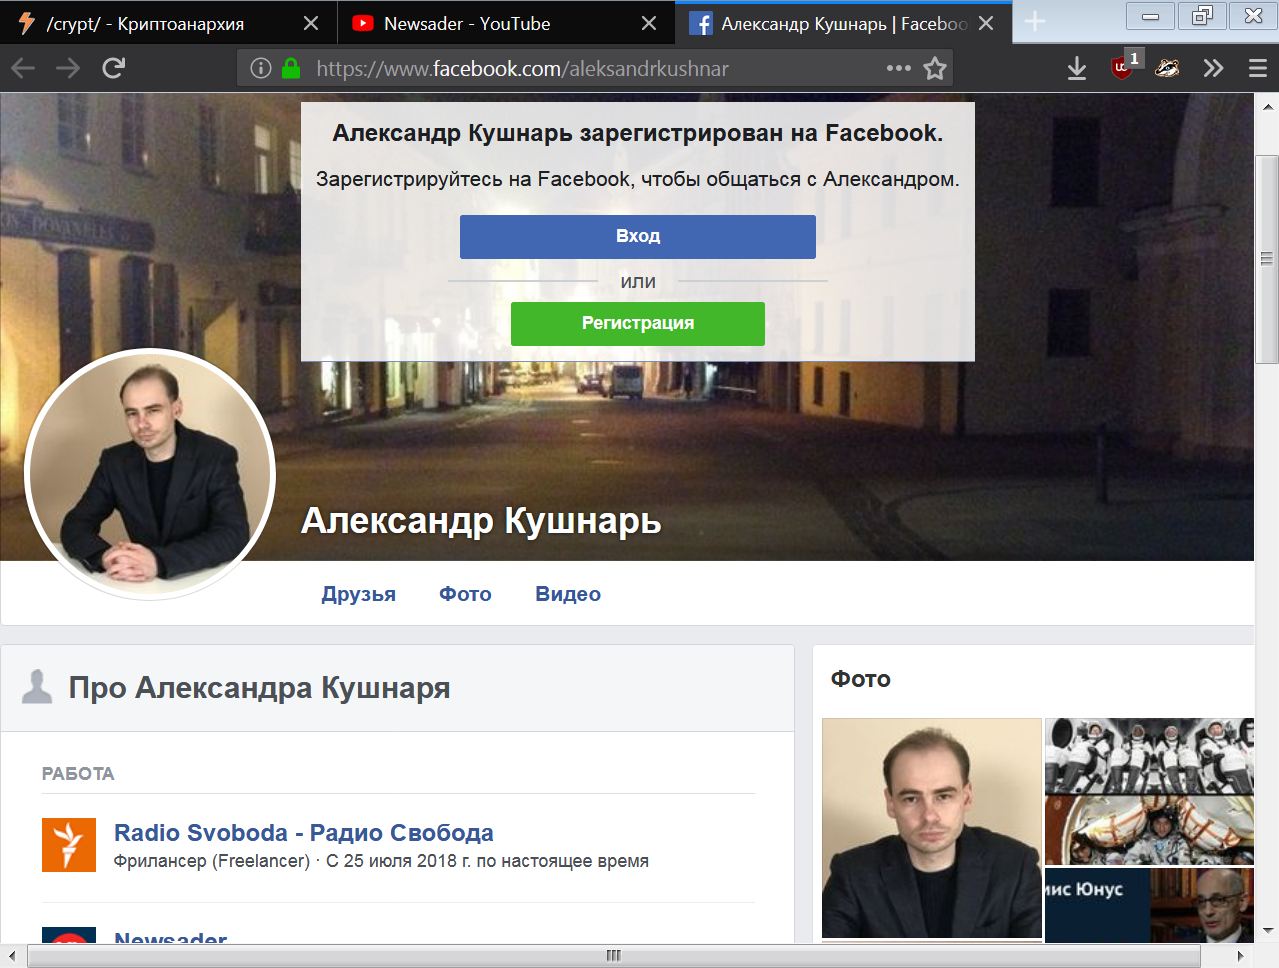Open page actions three-dot menu
Viewport: 1279px width, 968px height.
[899, 68]
